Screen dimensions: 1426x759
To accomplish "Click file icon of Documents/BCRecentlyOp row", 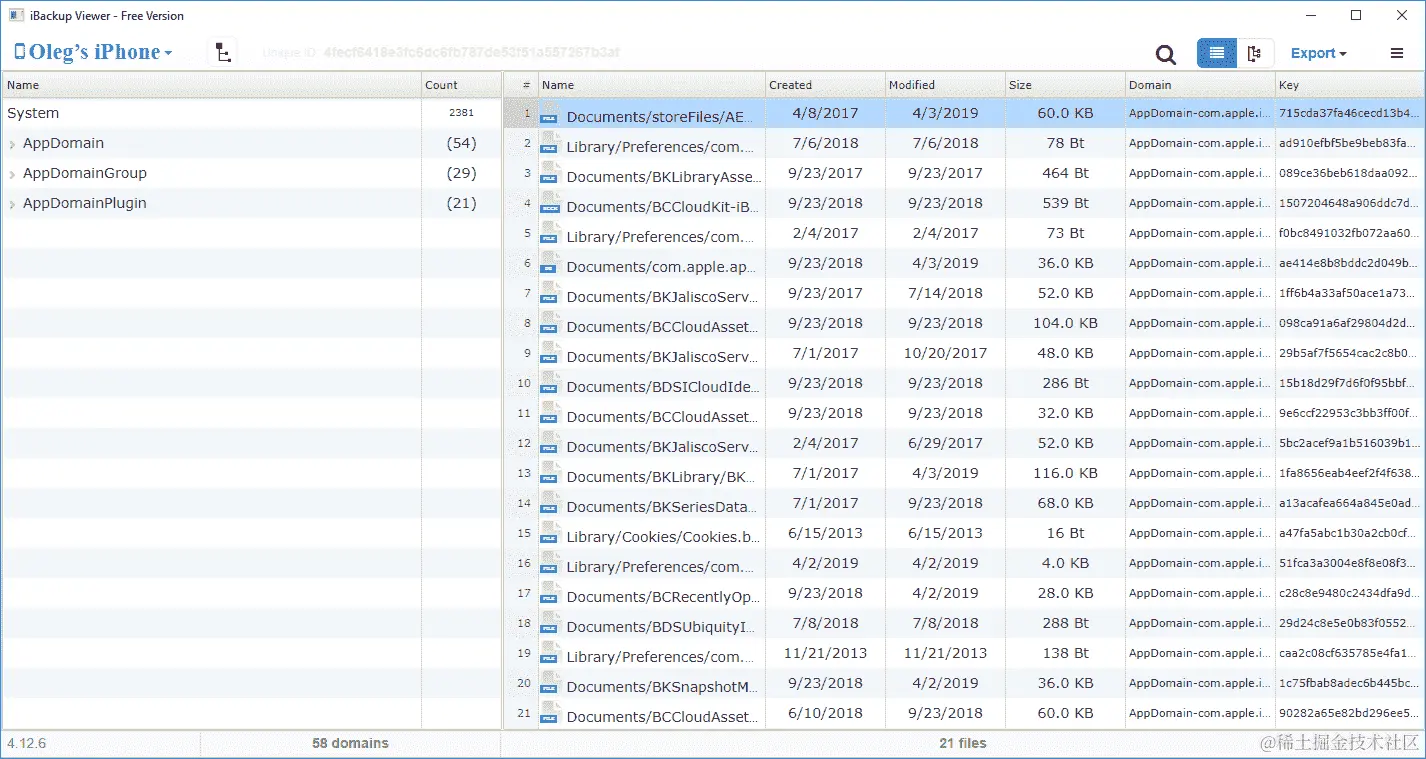I will pos(550,593).
